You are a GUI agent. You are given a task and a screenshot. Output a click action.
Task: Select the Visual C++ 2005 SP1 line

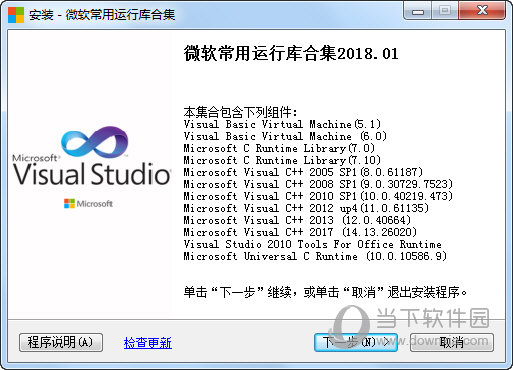pyautogui.click(x=303, y=172)
